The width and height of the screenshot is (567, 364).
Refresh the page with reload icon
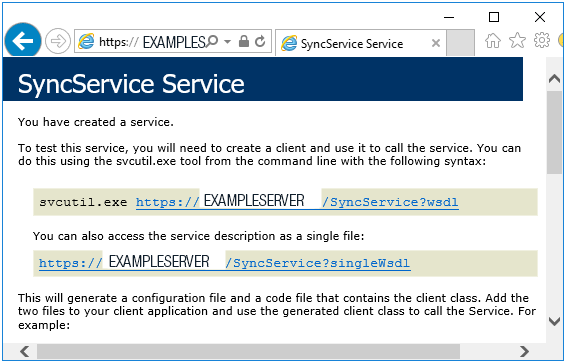click(260, 42)
